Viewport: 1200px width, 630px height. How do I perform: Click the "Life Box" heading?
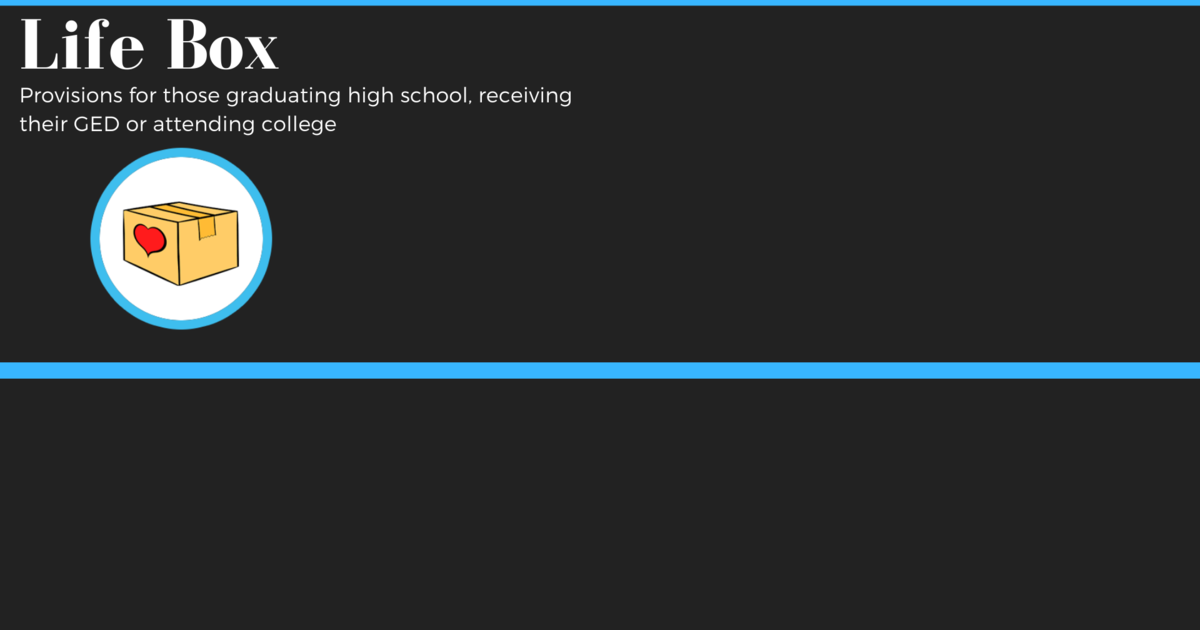click(x=149, y=45)
